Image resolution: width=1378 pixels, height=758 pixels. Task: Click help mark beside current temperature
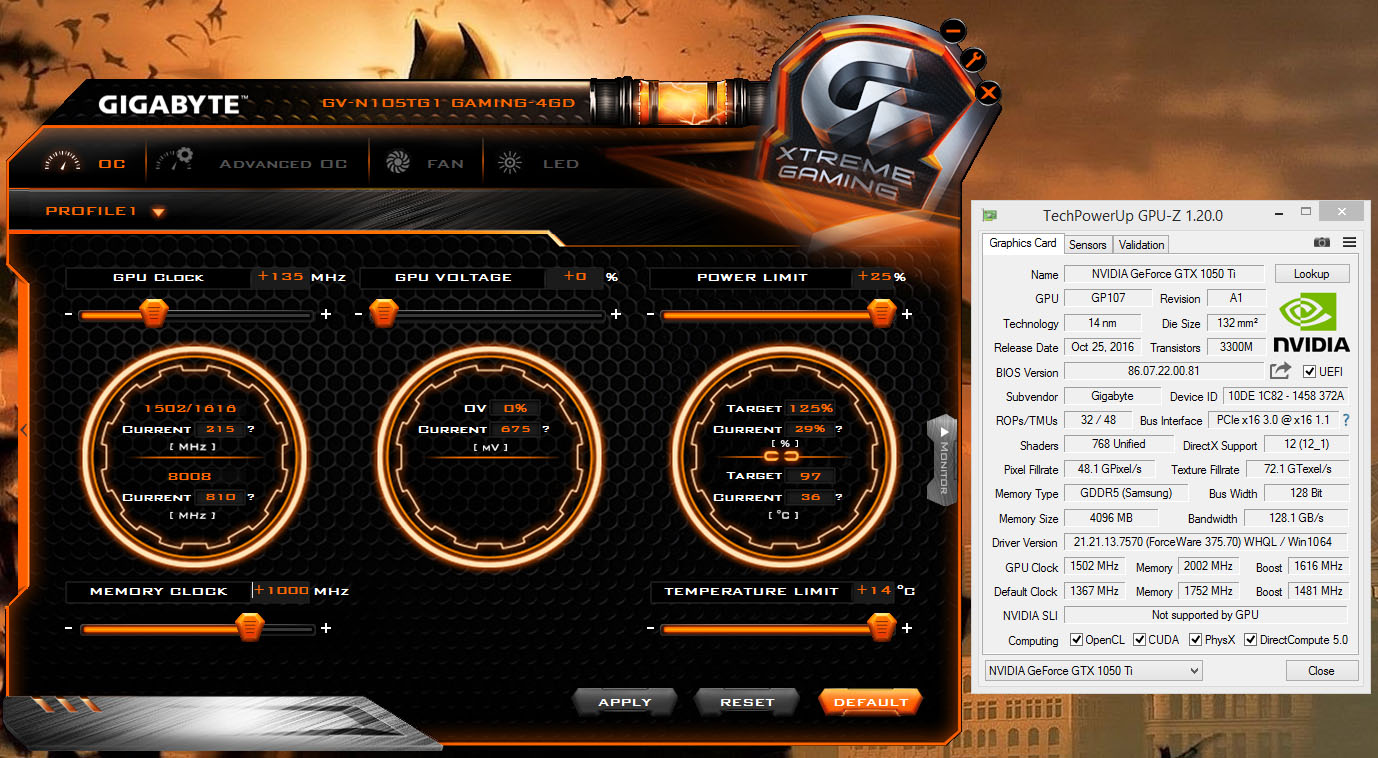click(841, 497)
